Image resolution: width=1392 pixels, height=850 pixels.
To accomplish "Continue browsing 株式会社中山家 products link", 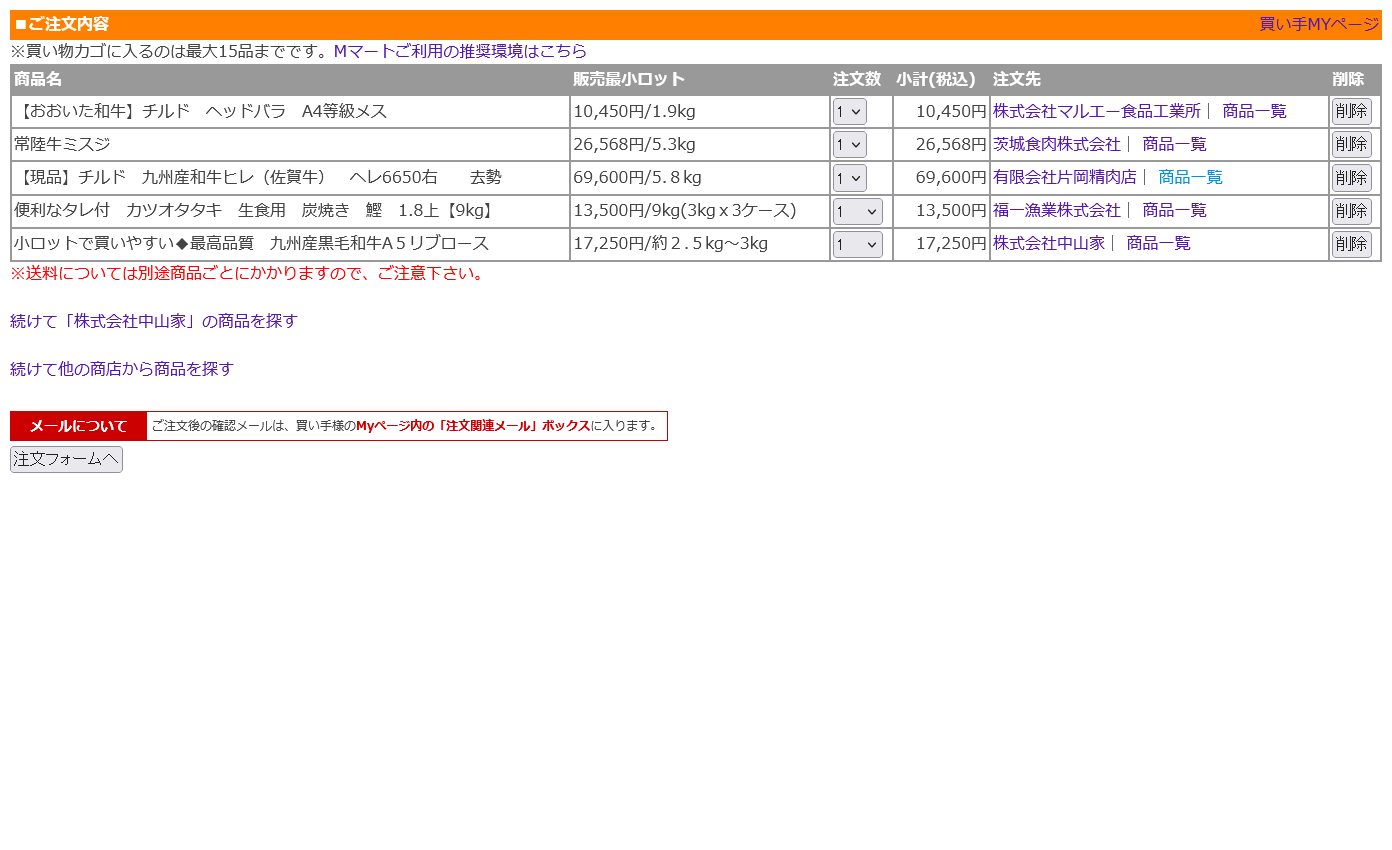I will [x=154, y=321].
